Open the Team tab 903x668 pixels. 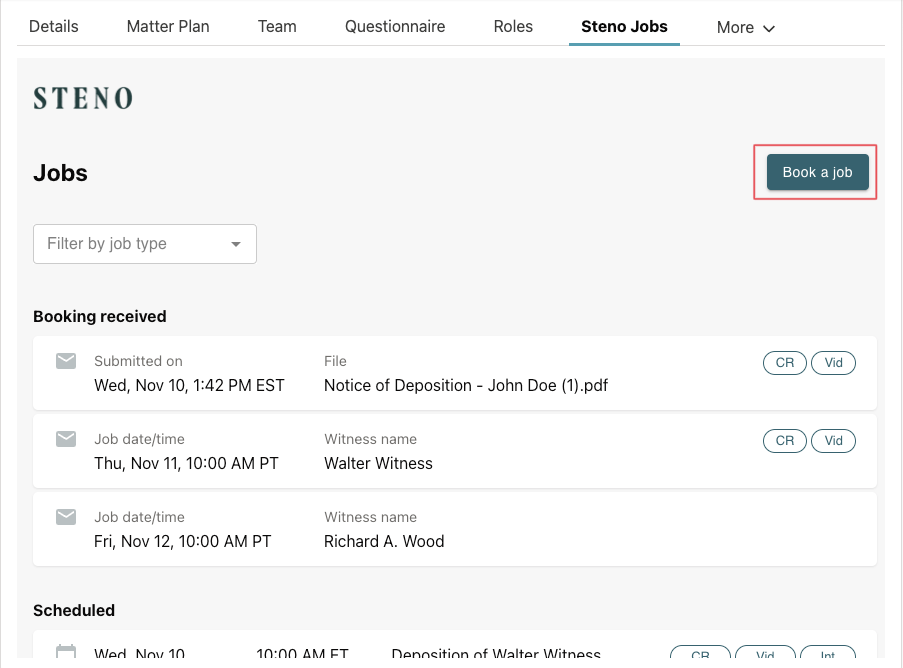277,26
